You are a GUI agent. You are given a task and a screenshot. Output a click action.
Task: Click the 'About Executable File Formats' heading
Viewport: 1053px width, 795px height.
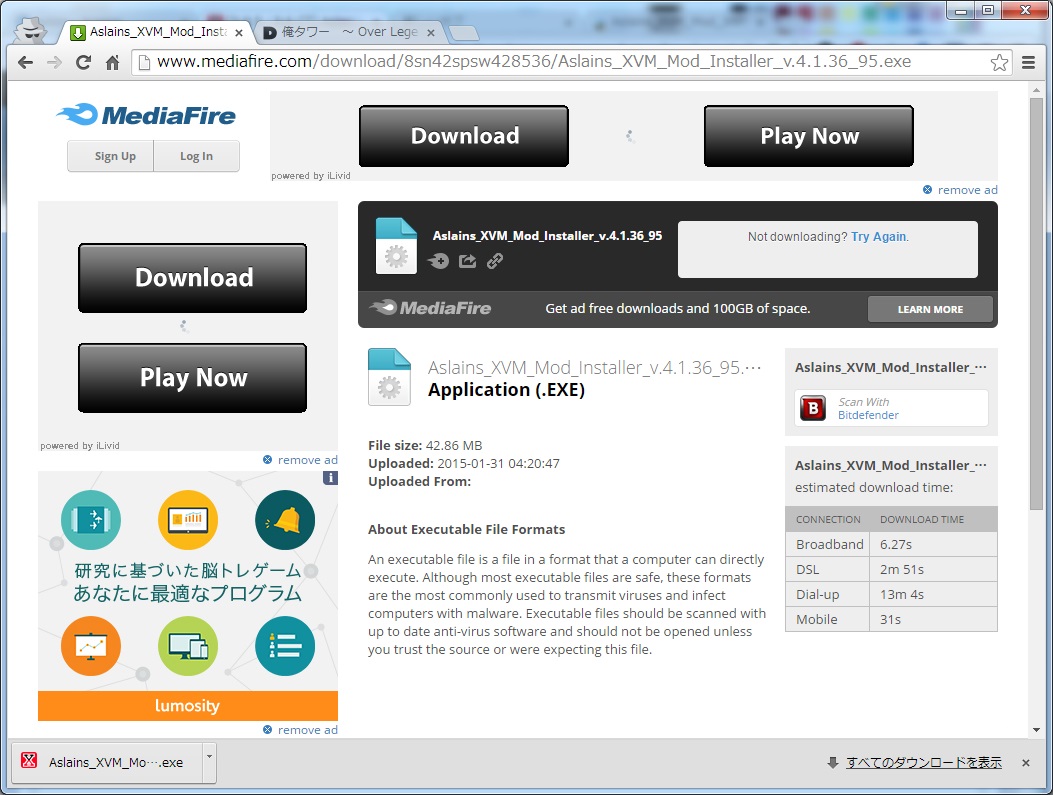(x=467, y=530)
